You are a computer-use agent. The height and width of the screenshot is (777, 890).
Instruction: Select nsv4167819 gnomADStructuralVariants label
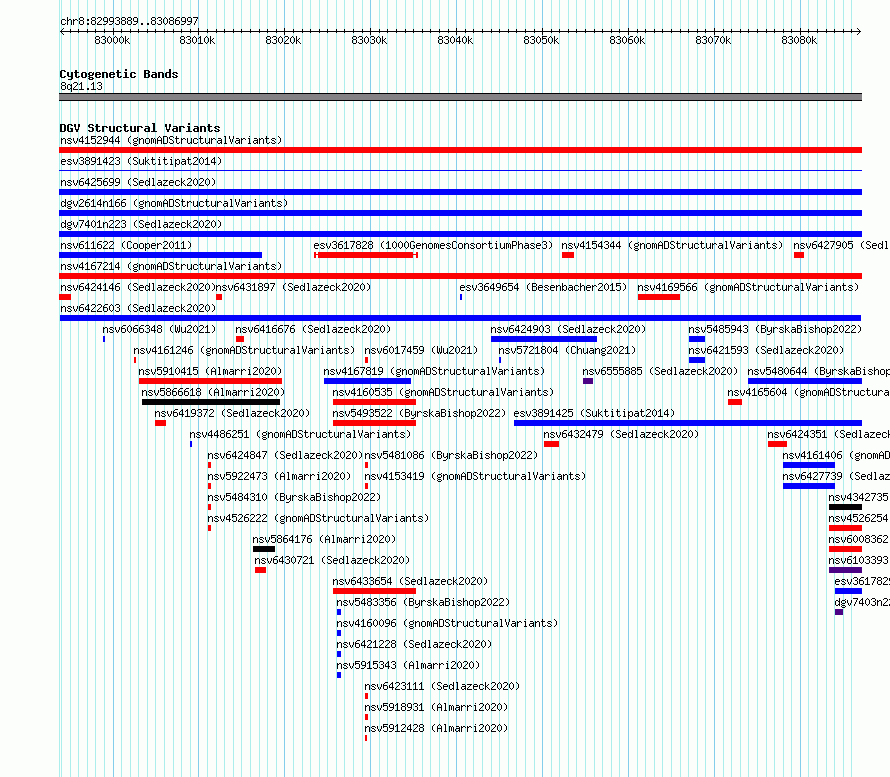[x=434, y=371]
